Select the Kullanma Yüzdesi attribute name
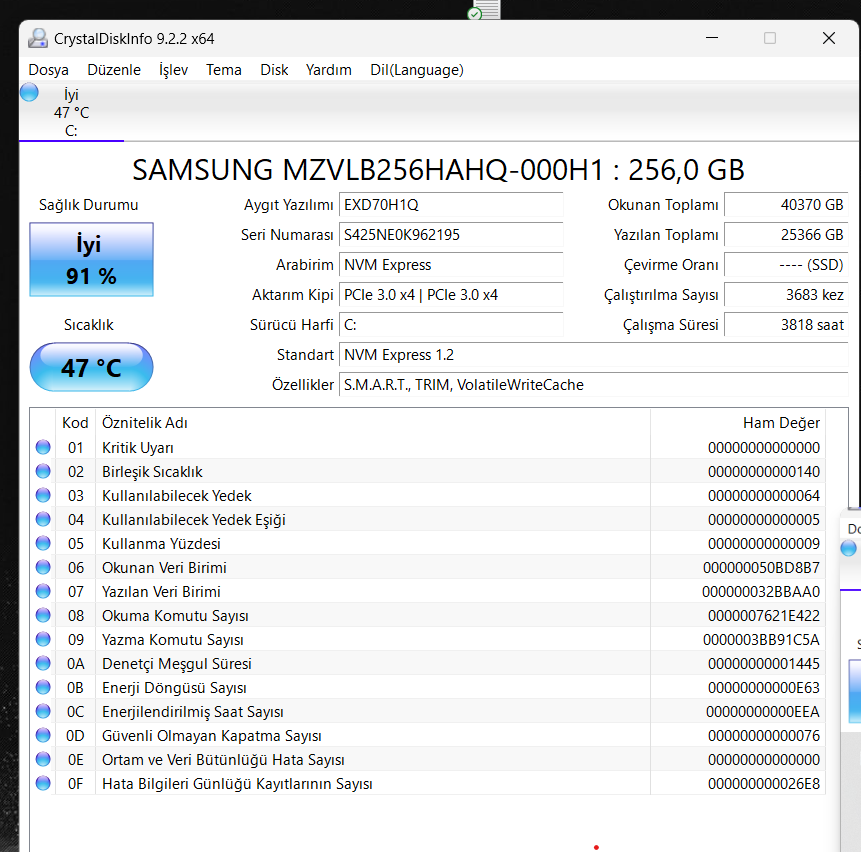This screenshot has height=852, width=861. (x=161, y=543)
